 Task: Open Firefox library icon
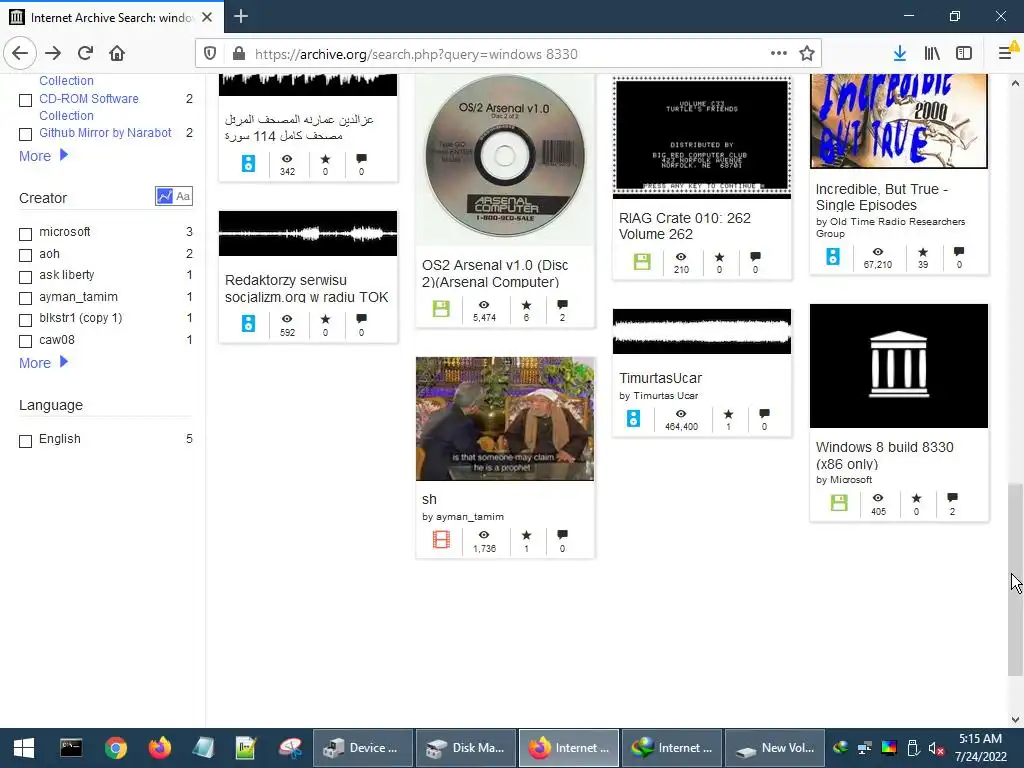(932, 54)
